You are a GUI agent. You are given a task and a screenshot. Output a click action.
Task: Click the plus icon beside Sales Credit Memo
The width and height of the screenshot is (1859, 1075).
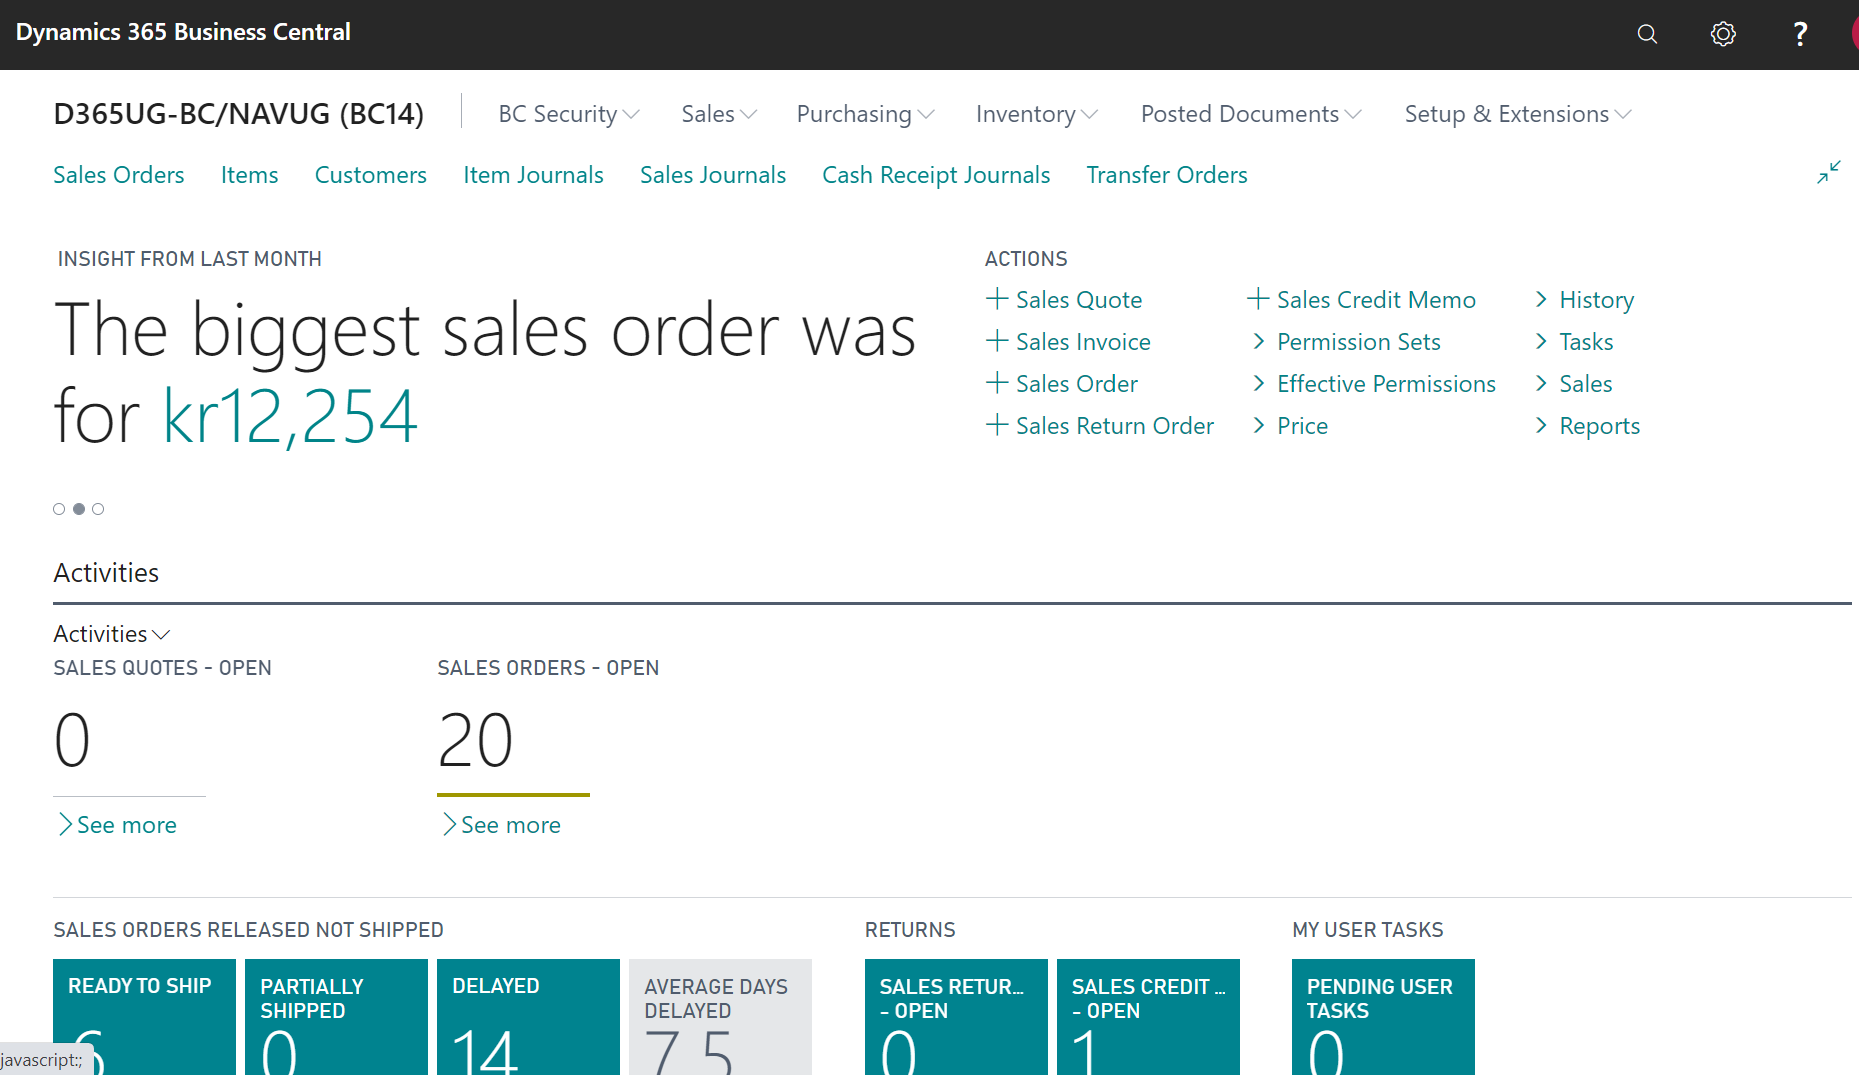pyautogui.click(x=1258, y=298)
